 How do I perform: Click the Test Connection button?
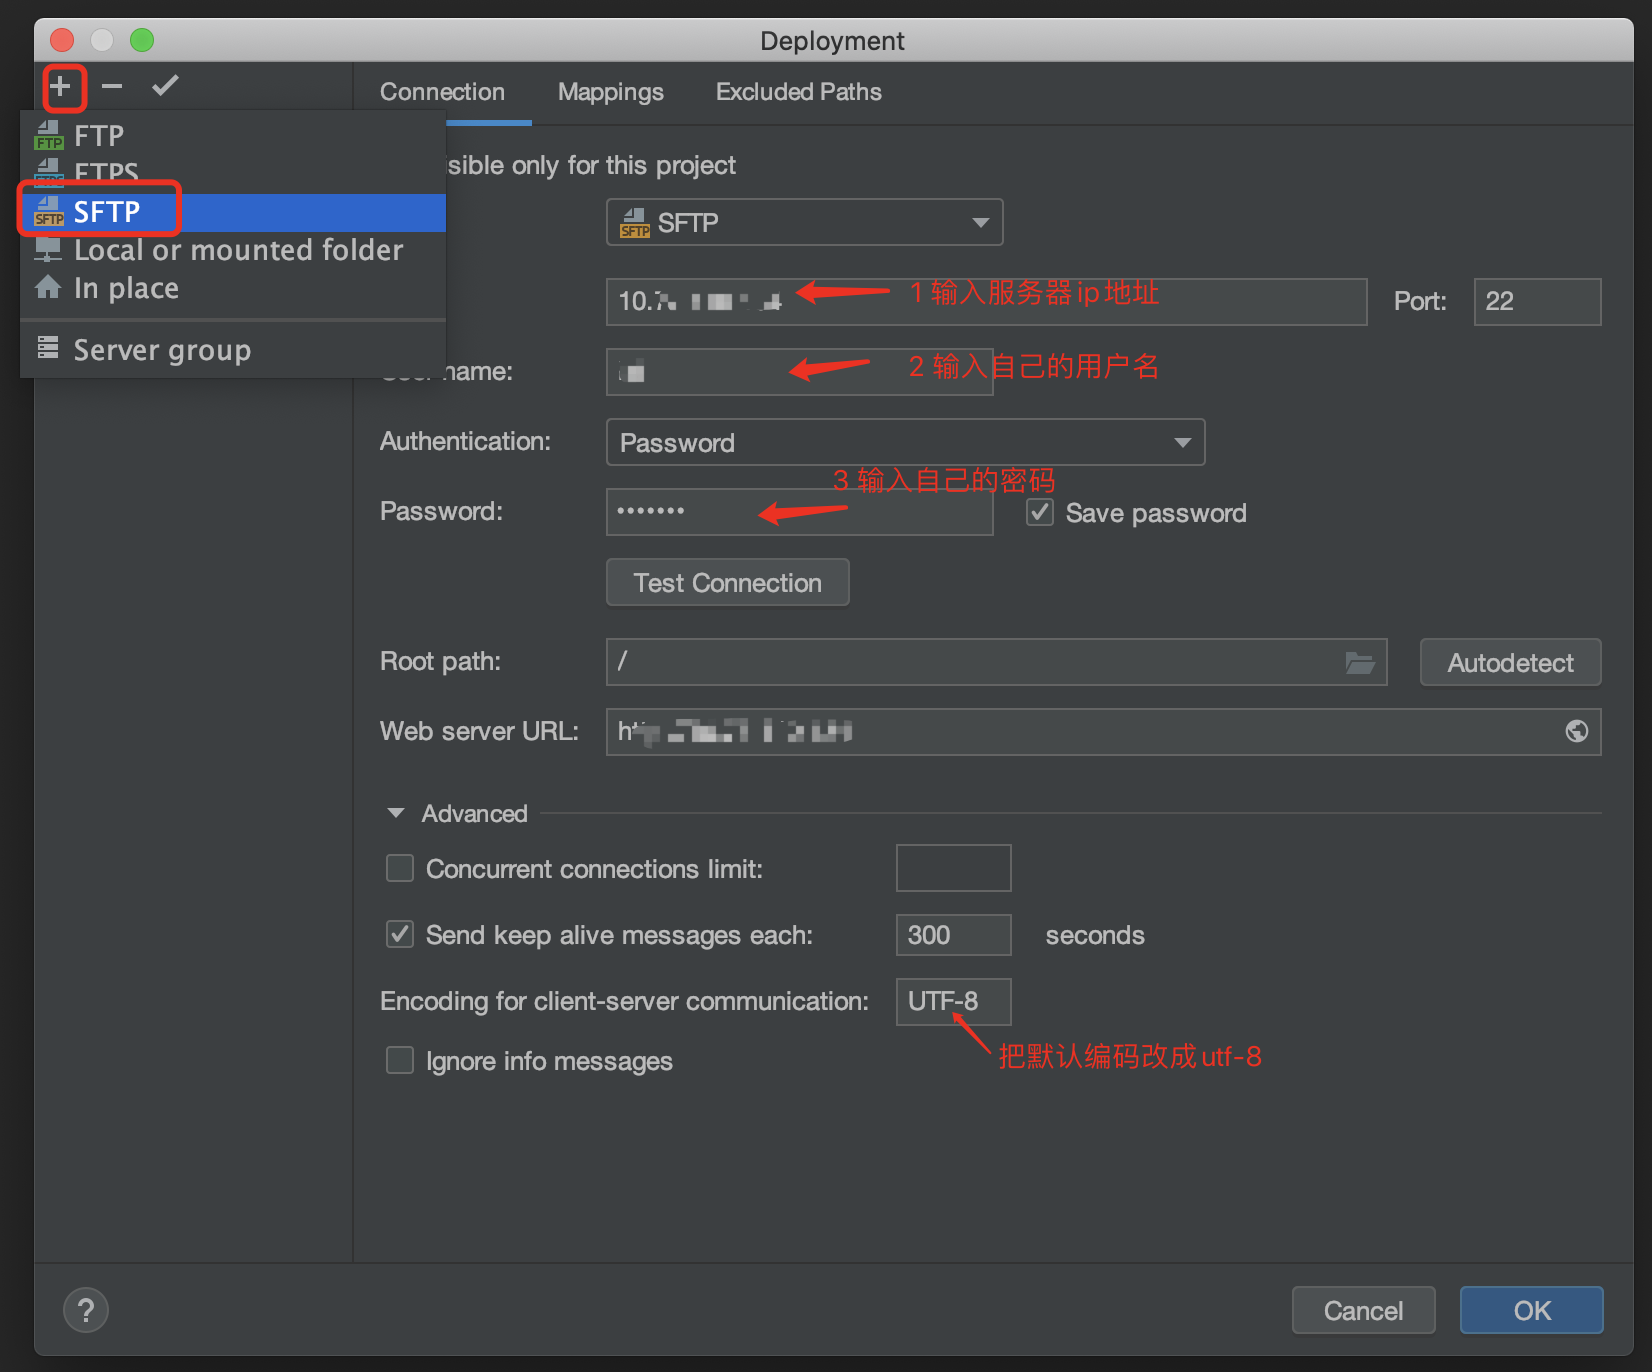[727, 582]
